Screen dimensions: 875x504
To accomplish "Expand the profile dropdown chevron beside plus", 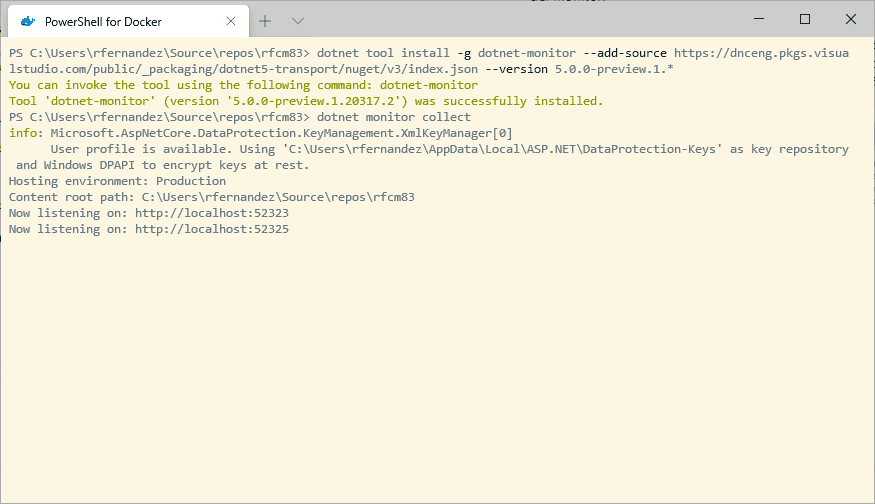I will pyautogui.click(x=298, y=21).
